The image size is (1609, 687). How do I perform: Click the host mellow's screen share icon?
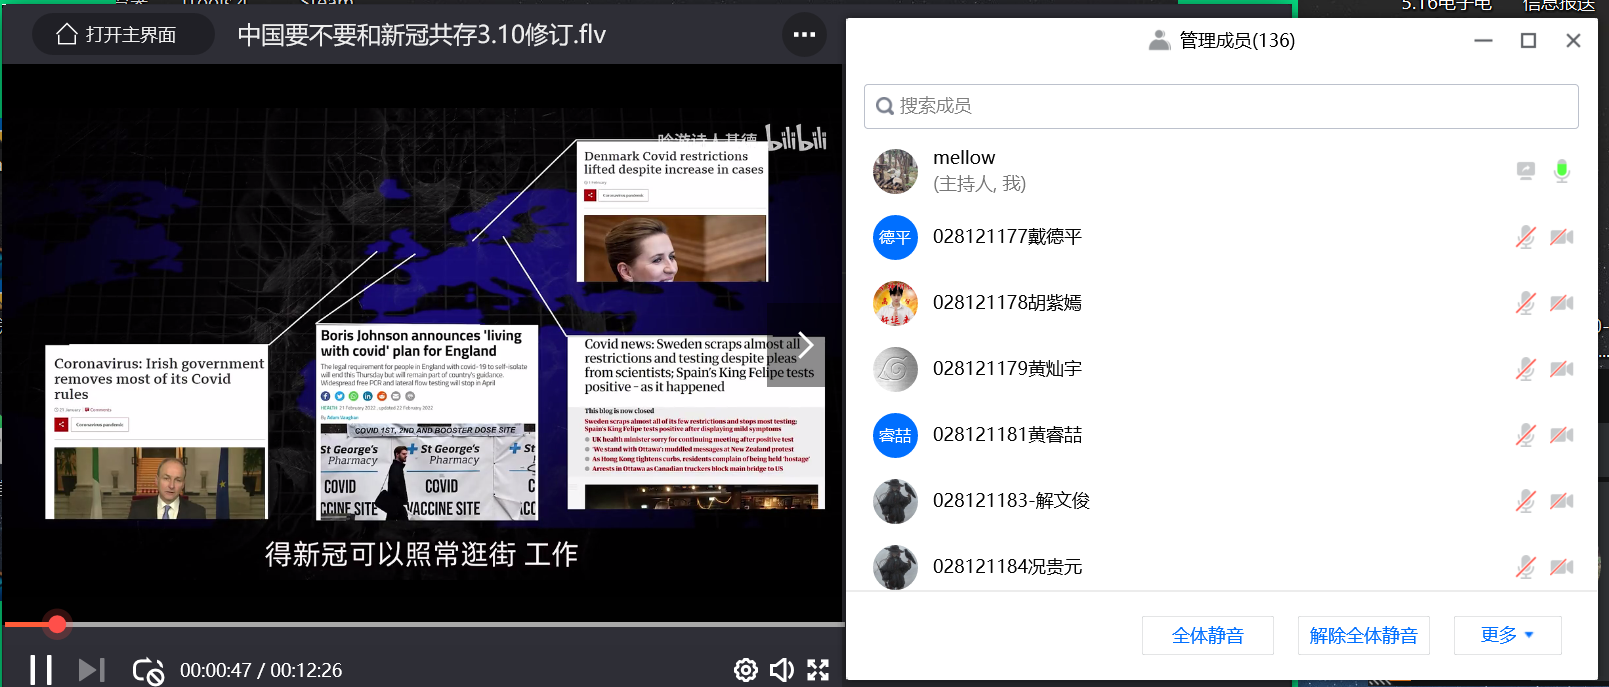point(1525,171)
